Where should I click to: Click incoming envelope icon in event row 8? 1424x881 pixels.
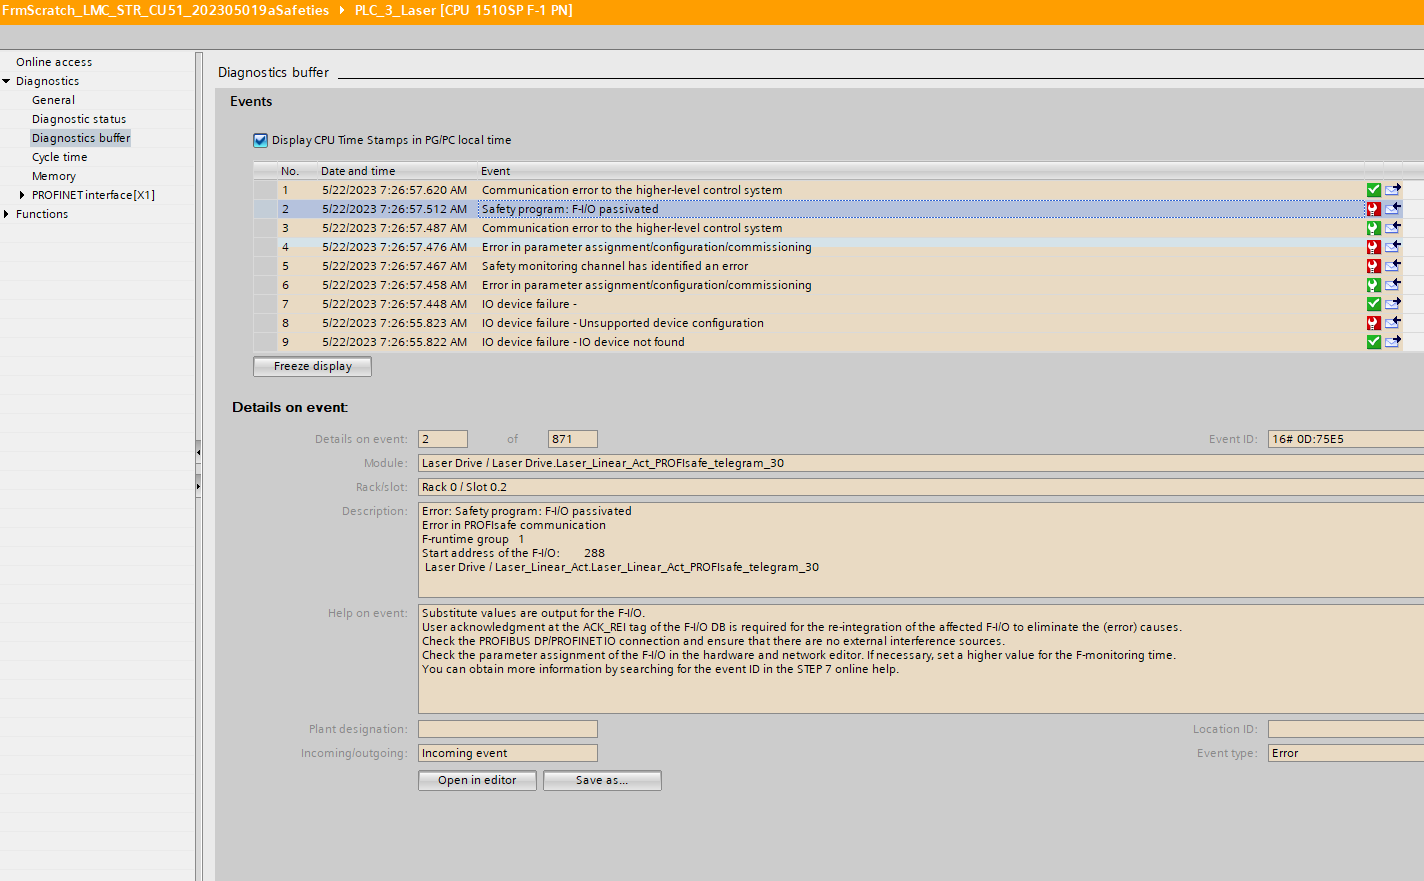tap(1392, 323)
